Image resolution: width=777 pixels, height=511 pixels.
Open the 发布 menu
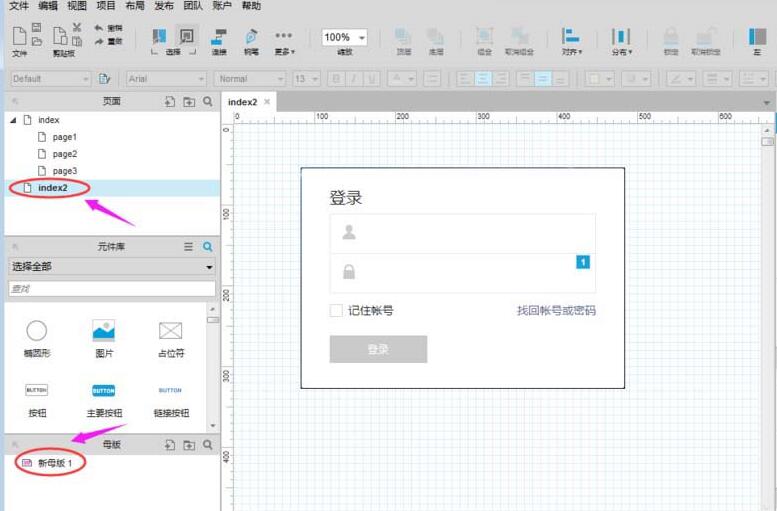point(164,6)
